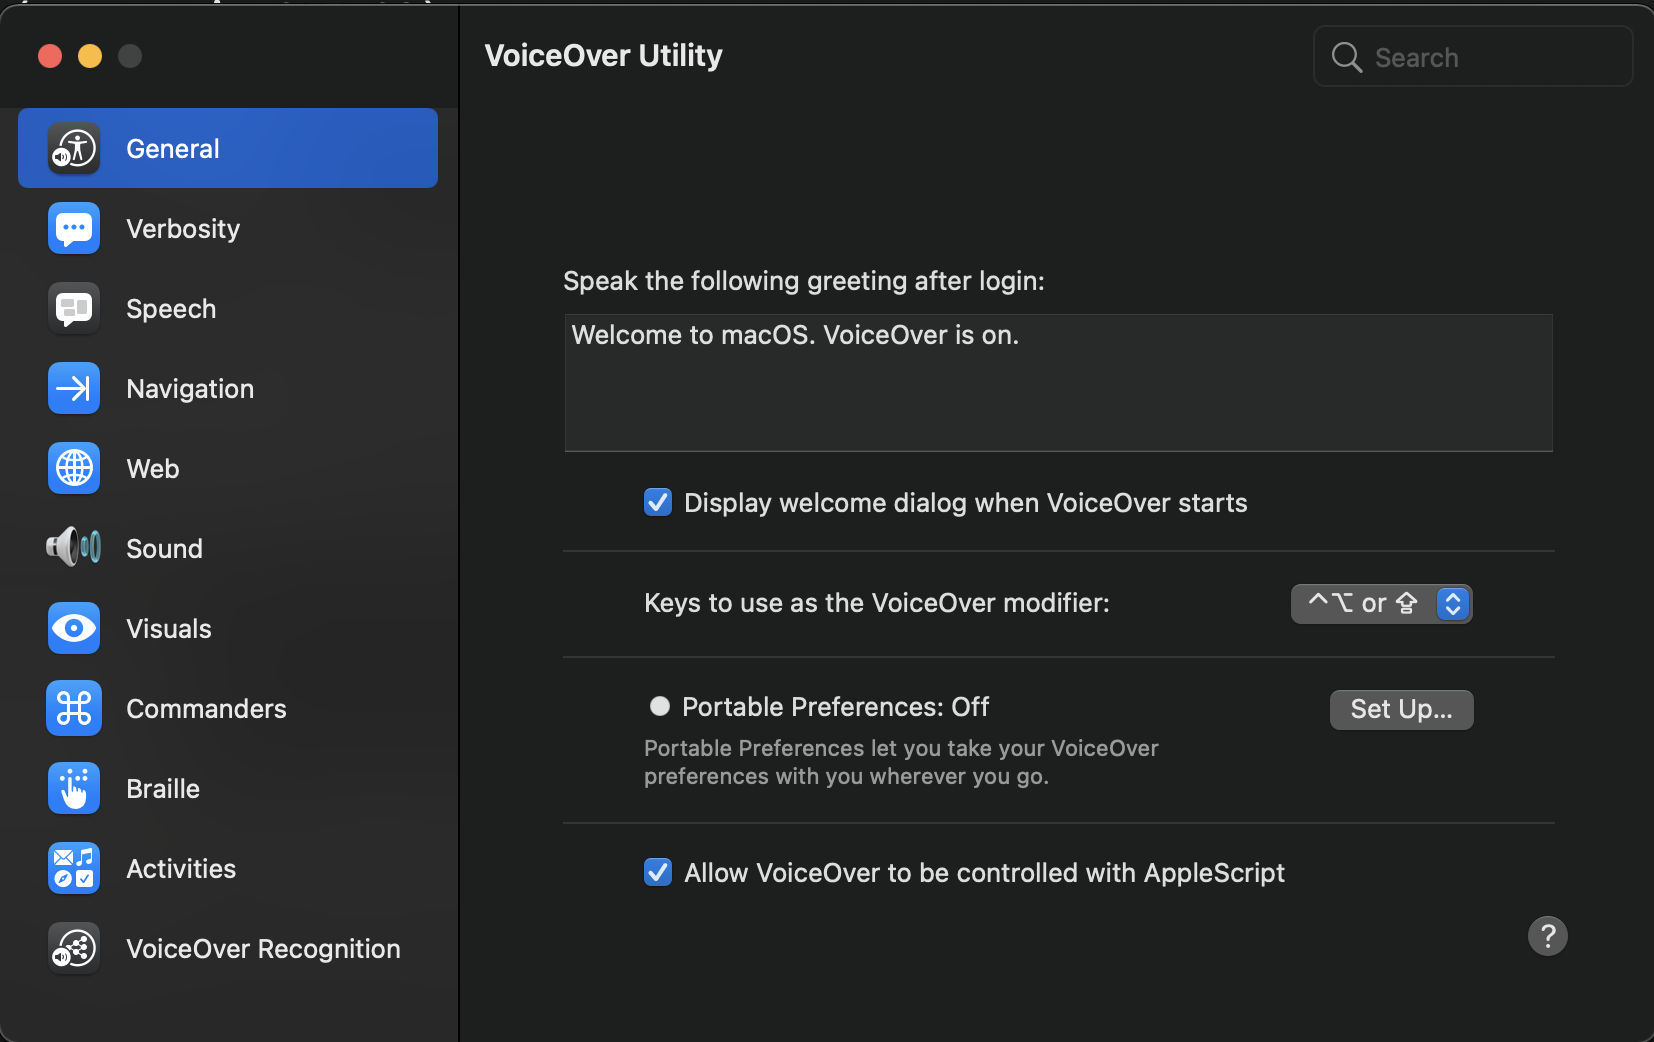Click the Commanders command-key icon
This screenshot has width=1654, height=1042.
tap(74, 709)
